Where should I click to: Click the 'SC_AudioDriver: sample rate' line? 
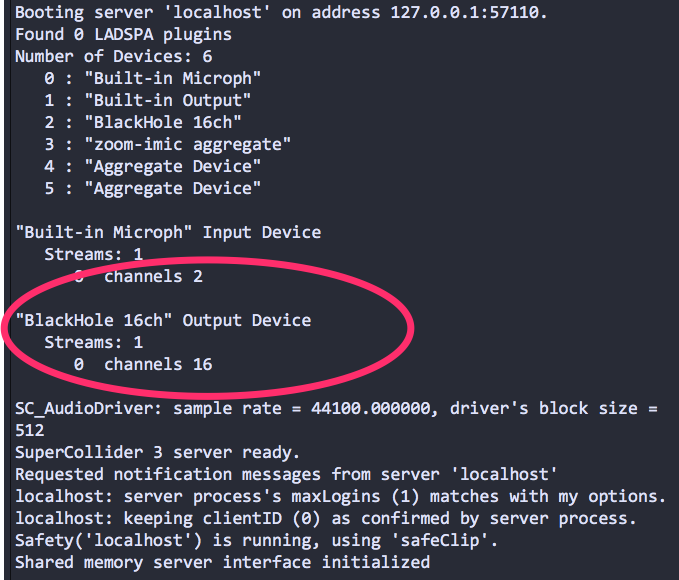click(x=336, y=408)
